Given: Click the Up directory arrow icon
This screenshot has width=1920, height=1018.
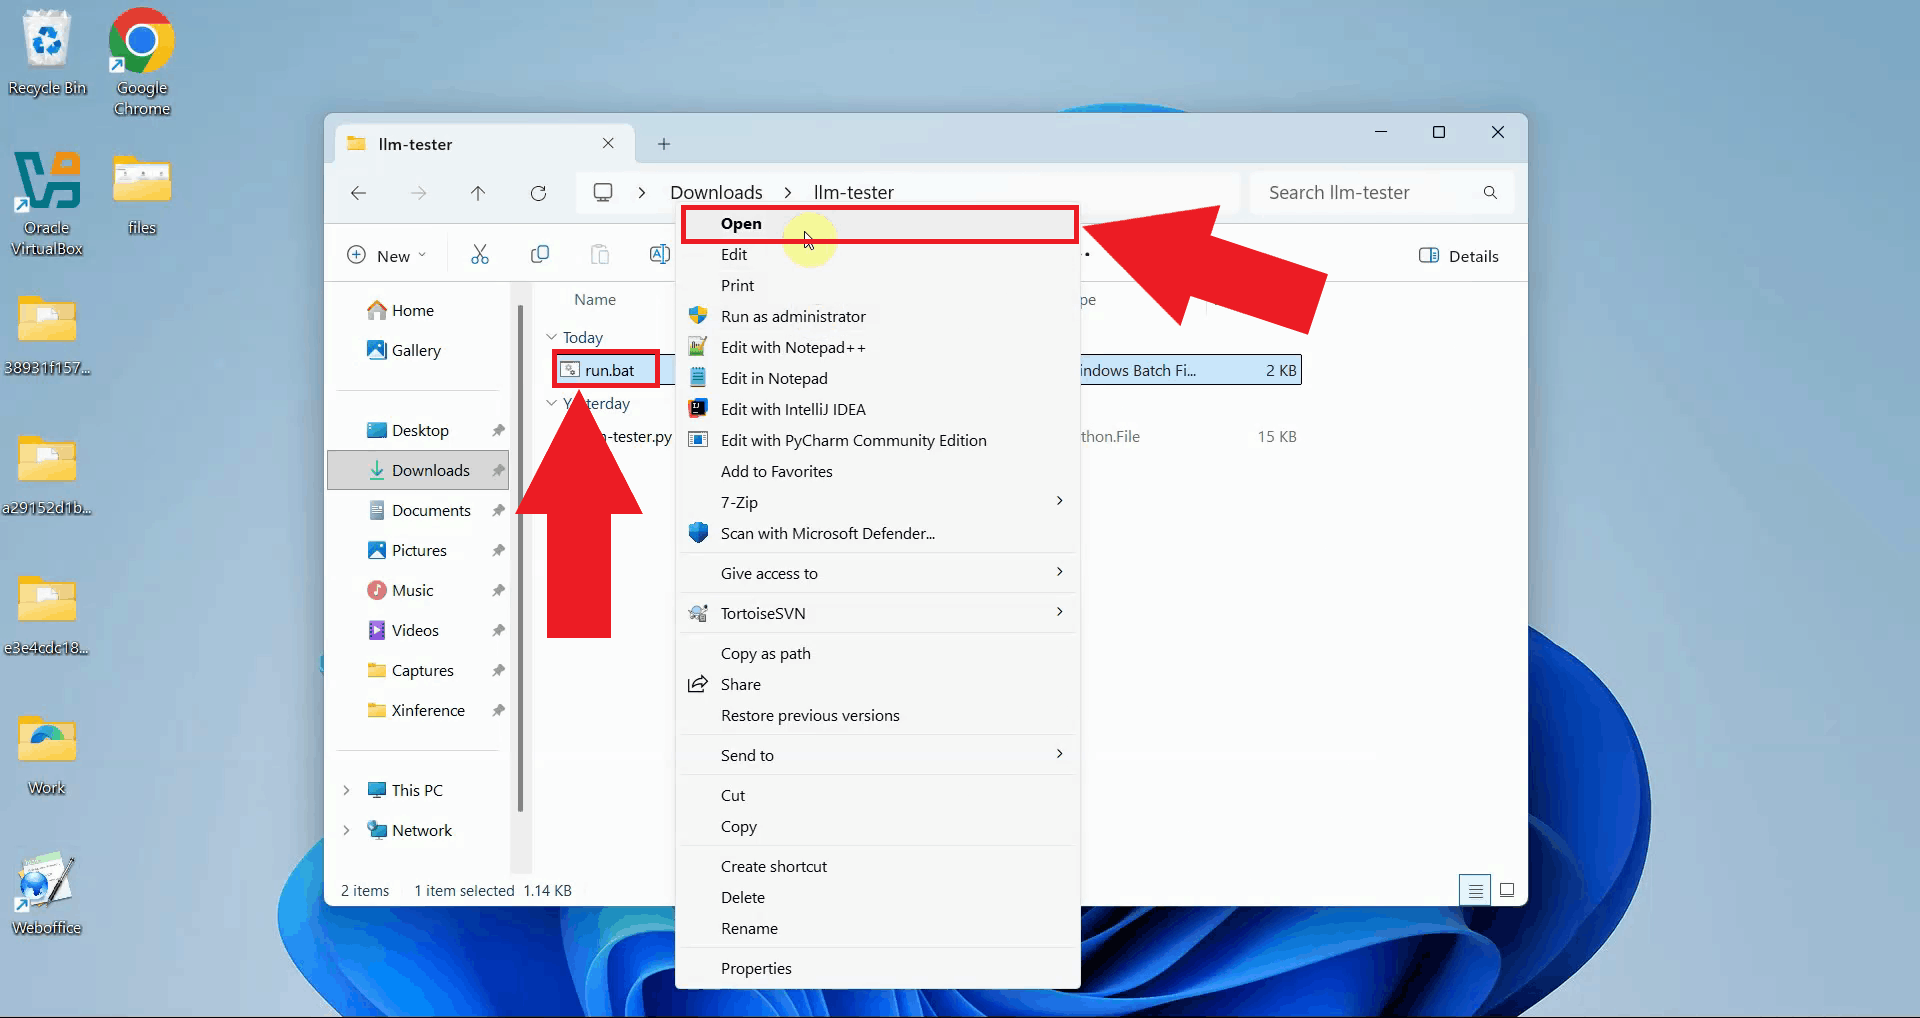Looking at the screenshot, I should 478,193.
